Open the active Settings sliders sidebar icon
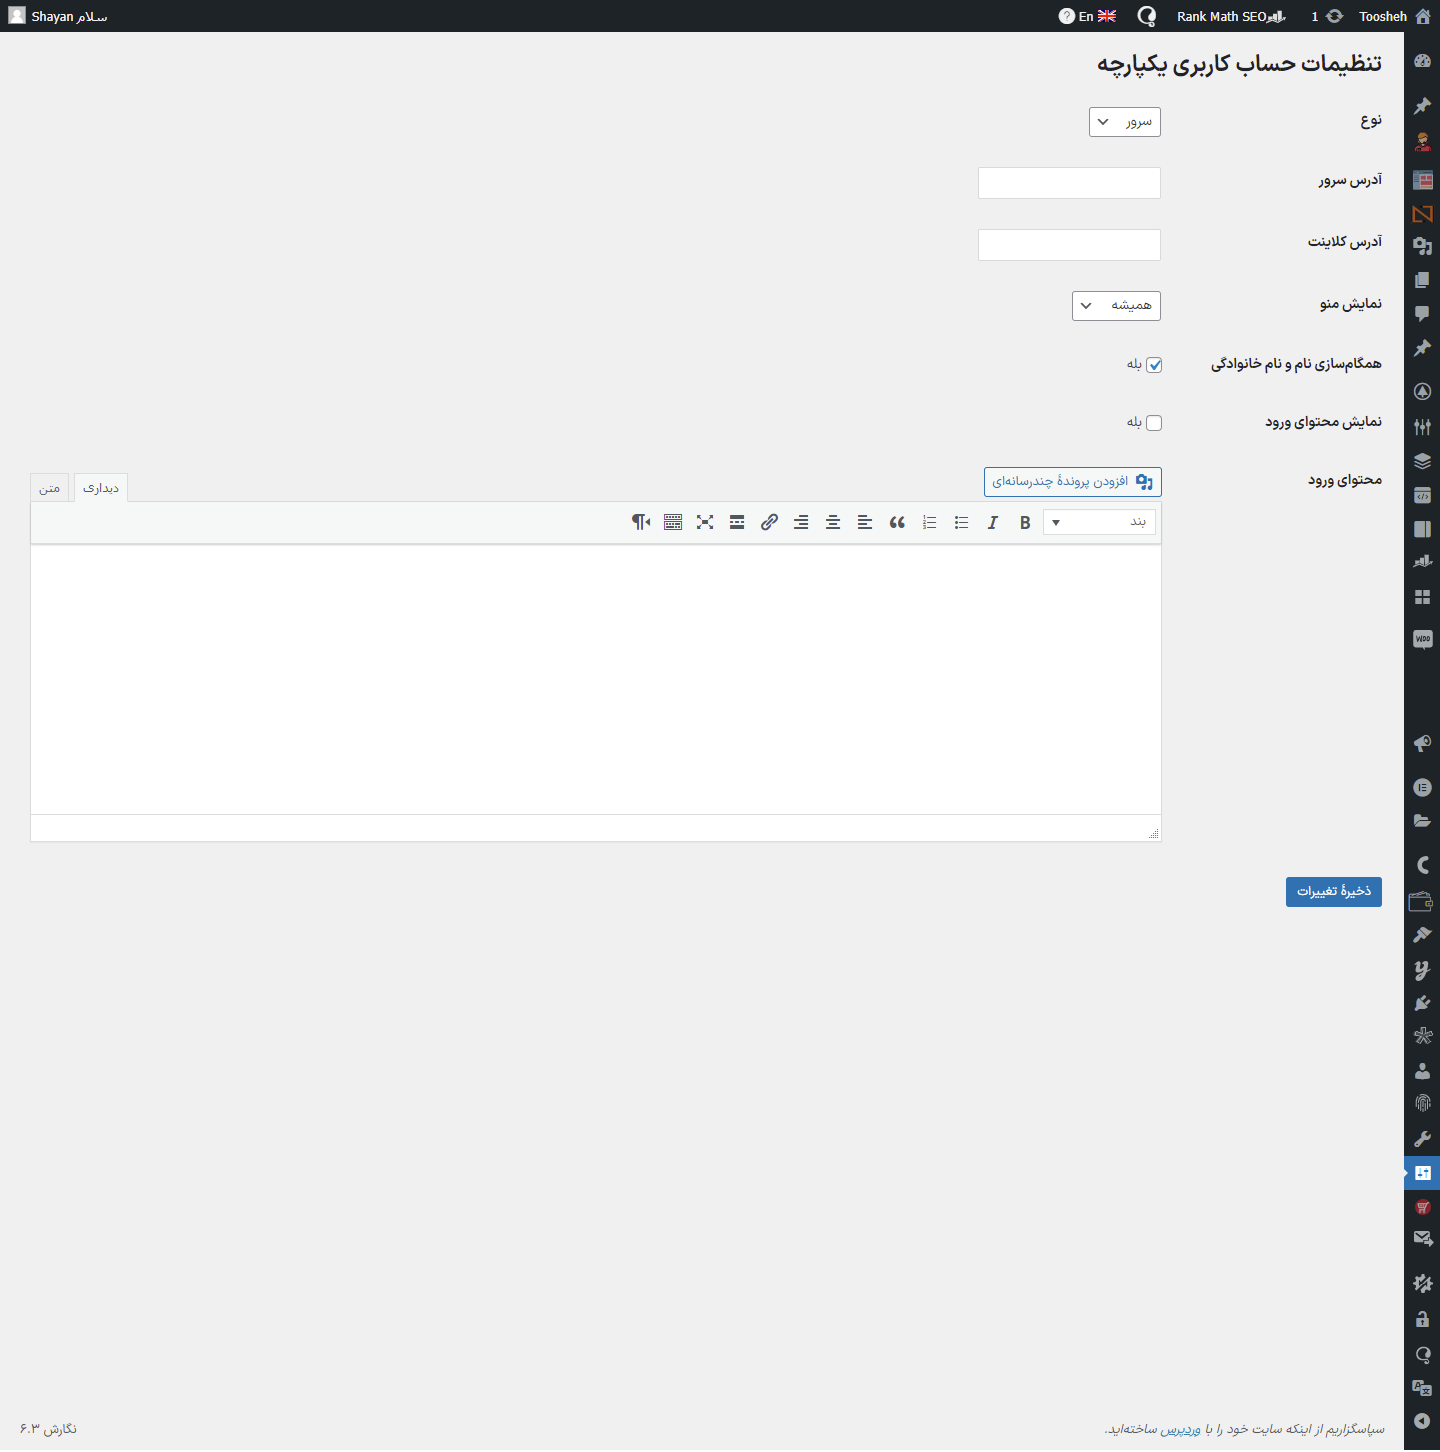The width and height of the screenshot is (1440, 1452). (x=1422, y=1173)
